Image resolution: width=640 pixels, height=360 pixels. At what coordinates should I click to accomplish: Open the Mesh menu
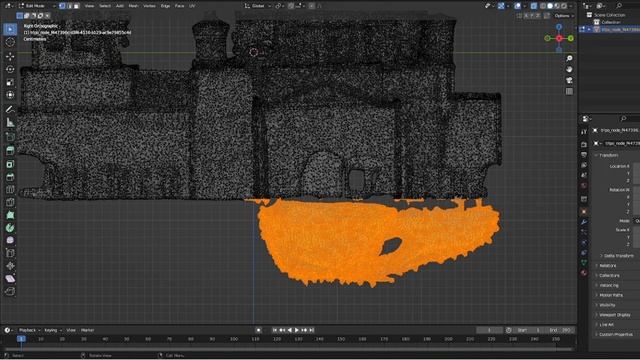(133, 6)
